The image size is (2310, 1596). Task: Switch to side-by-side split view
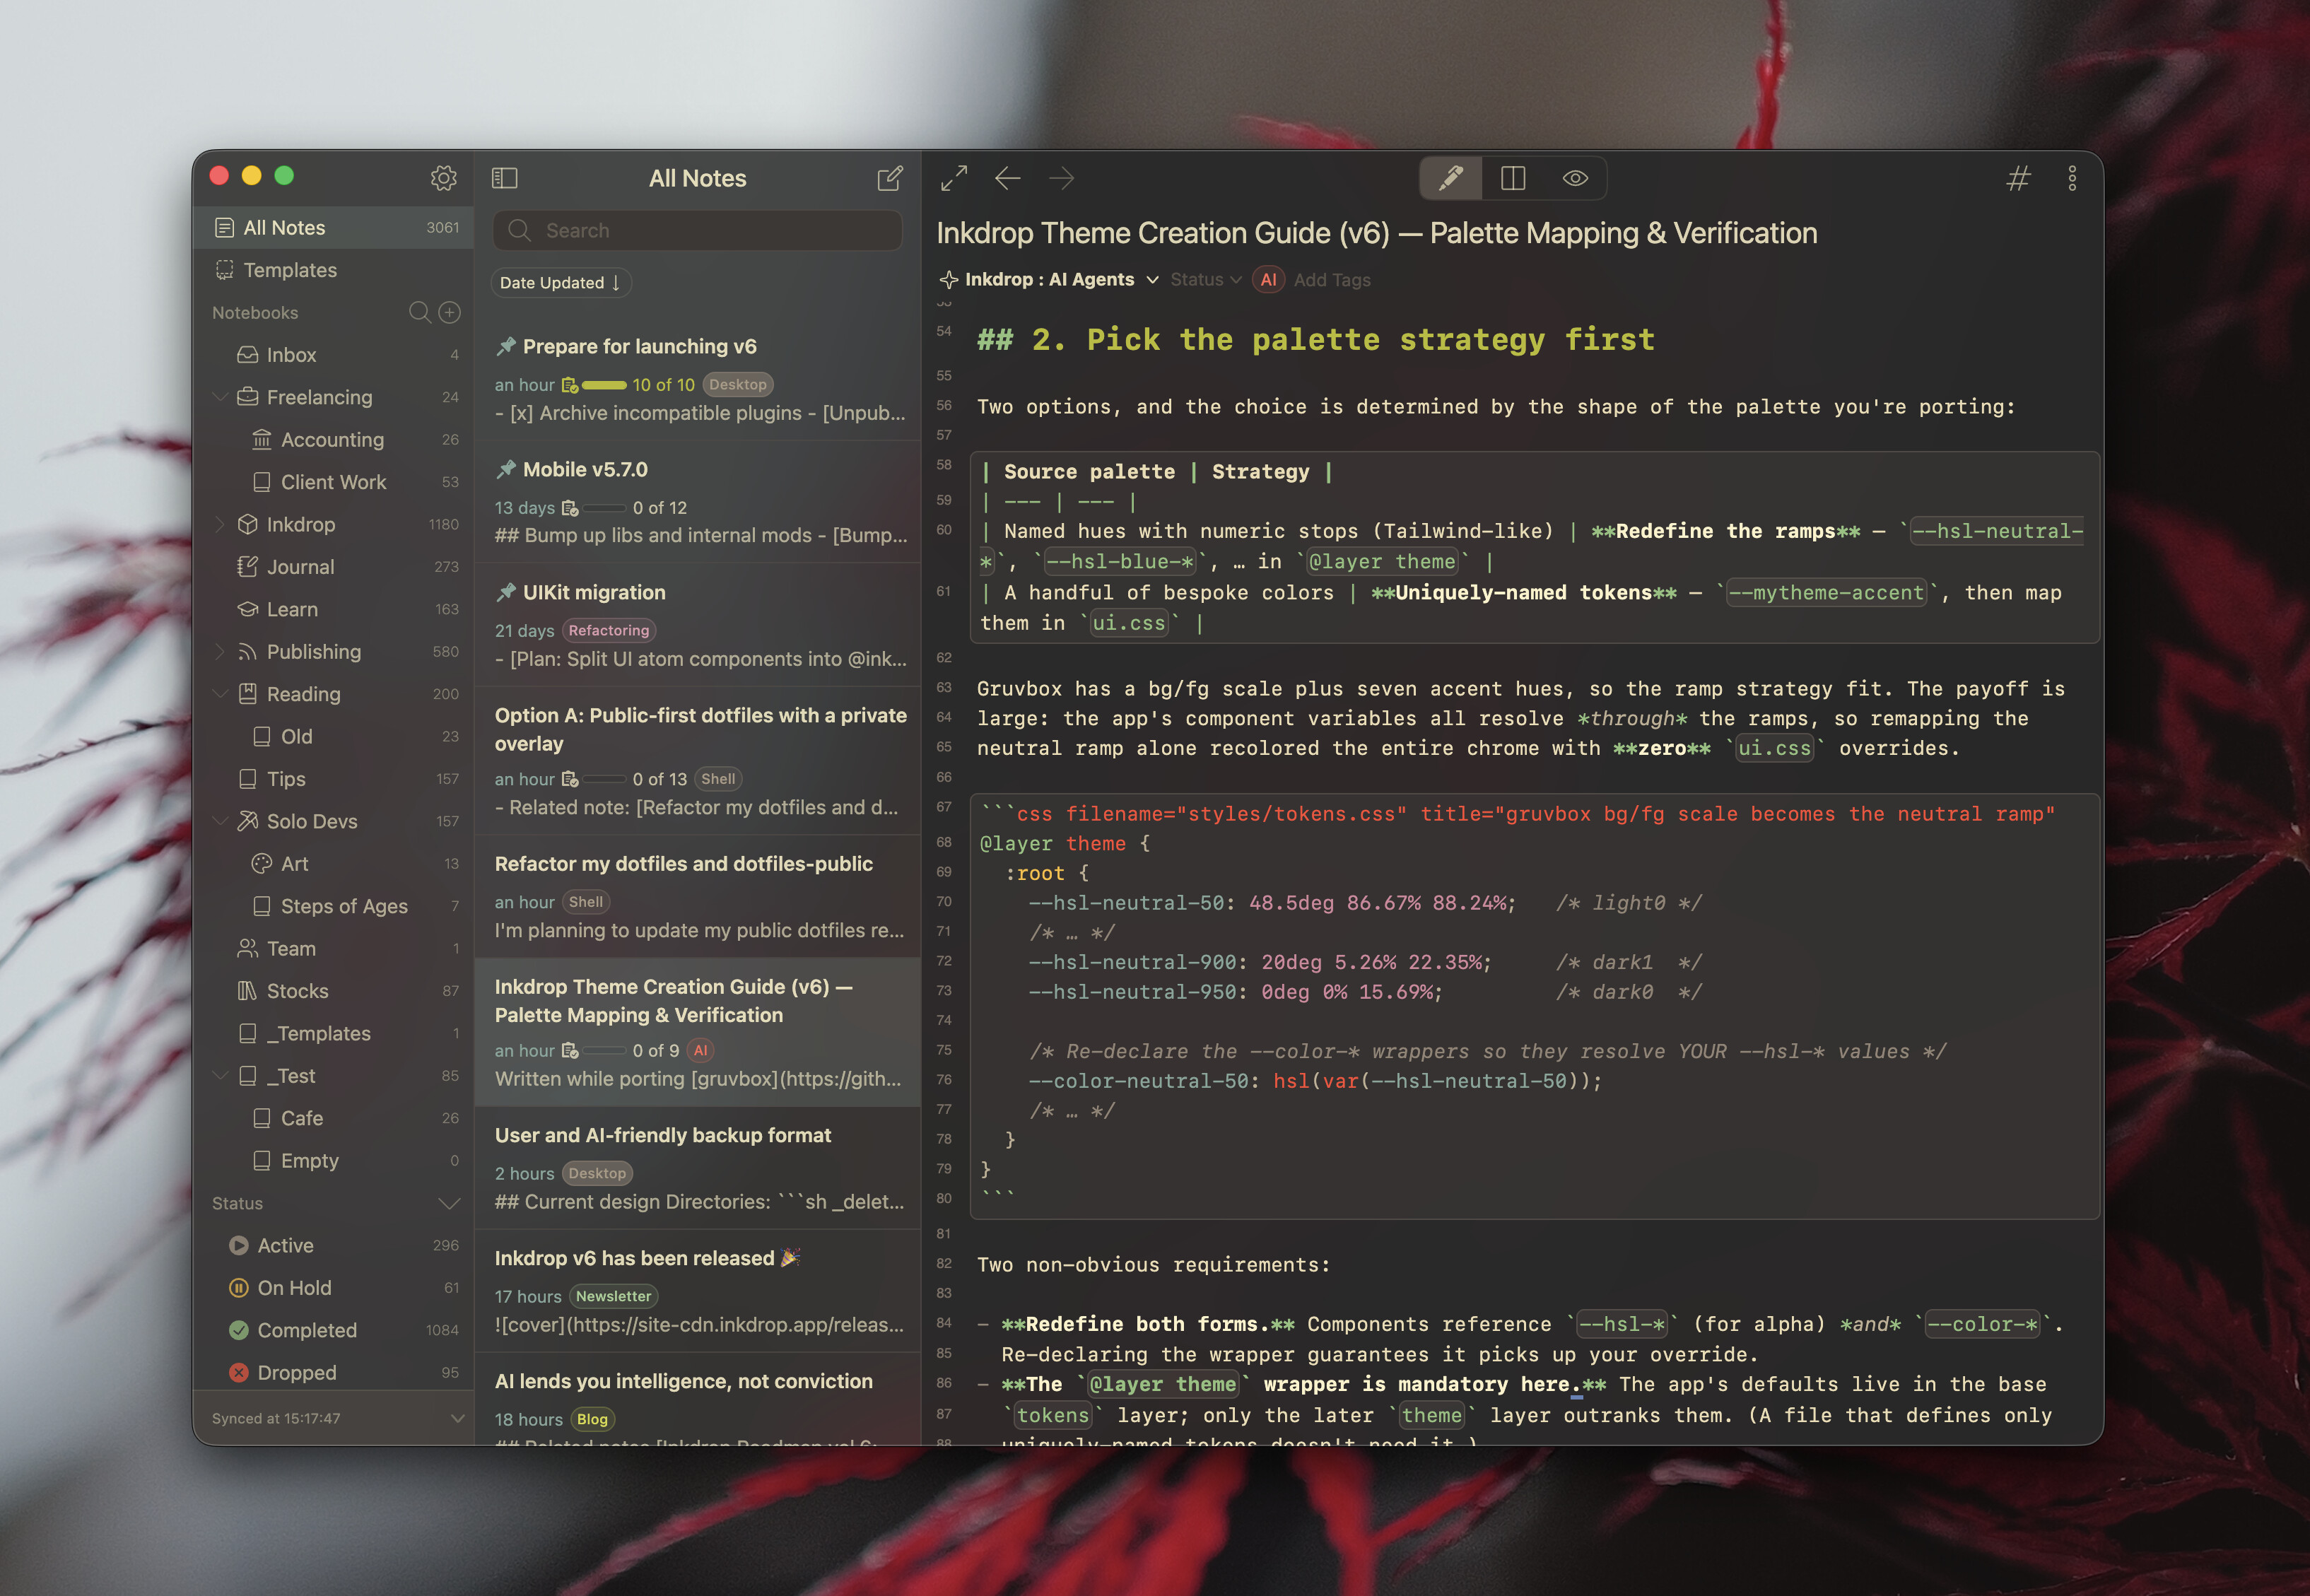[x=1513, y=178]
